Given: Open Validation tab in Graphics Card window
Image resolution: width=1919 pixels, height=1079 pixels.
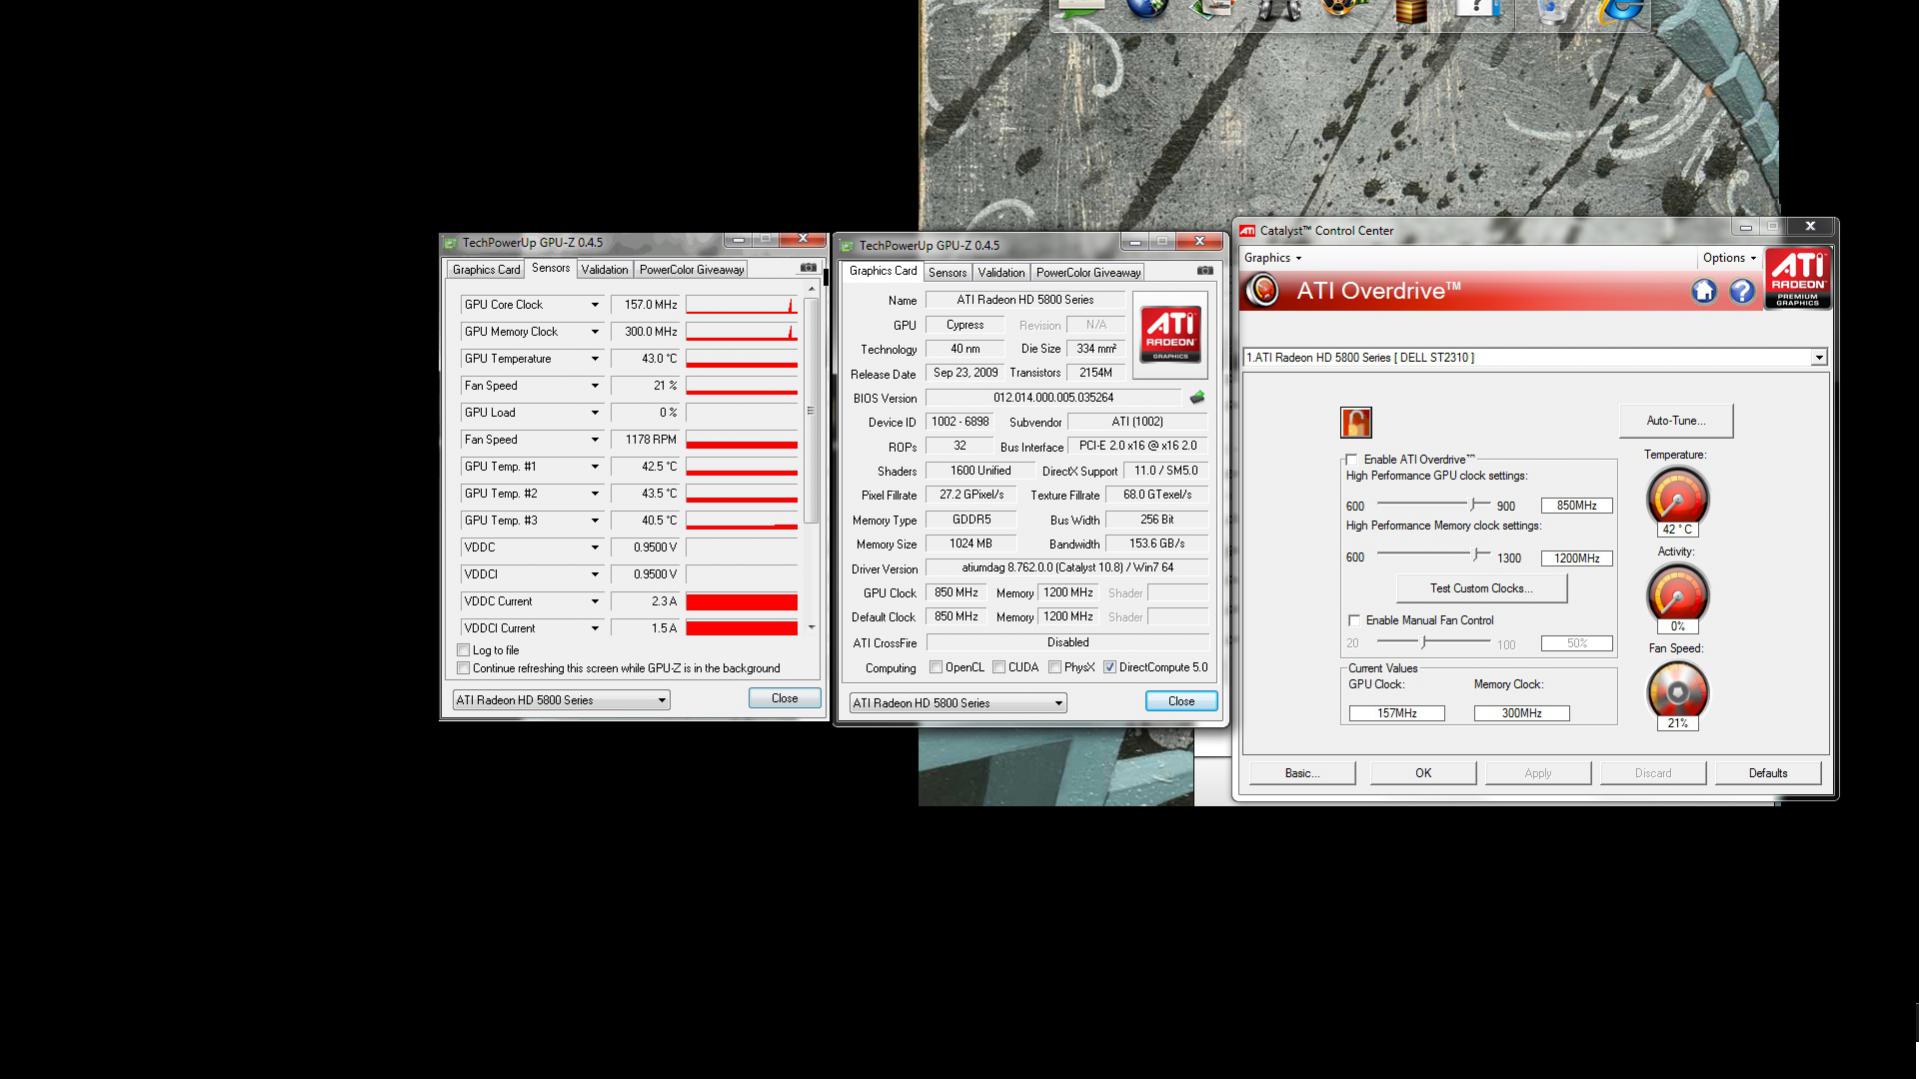Looking at the screenshot, I should (1001, 273).
